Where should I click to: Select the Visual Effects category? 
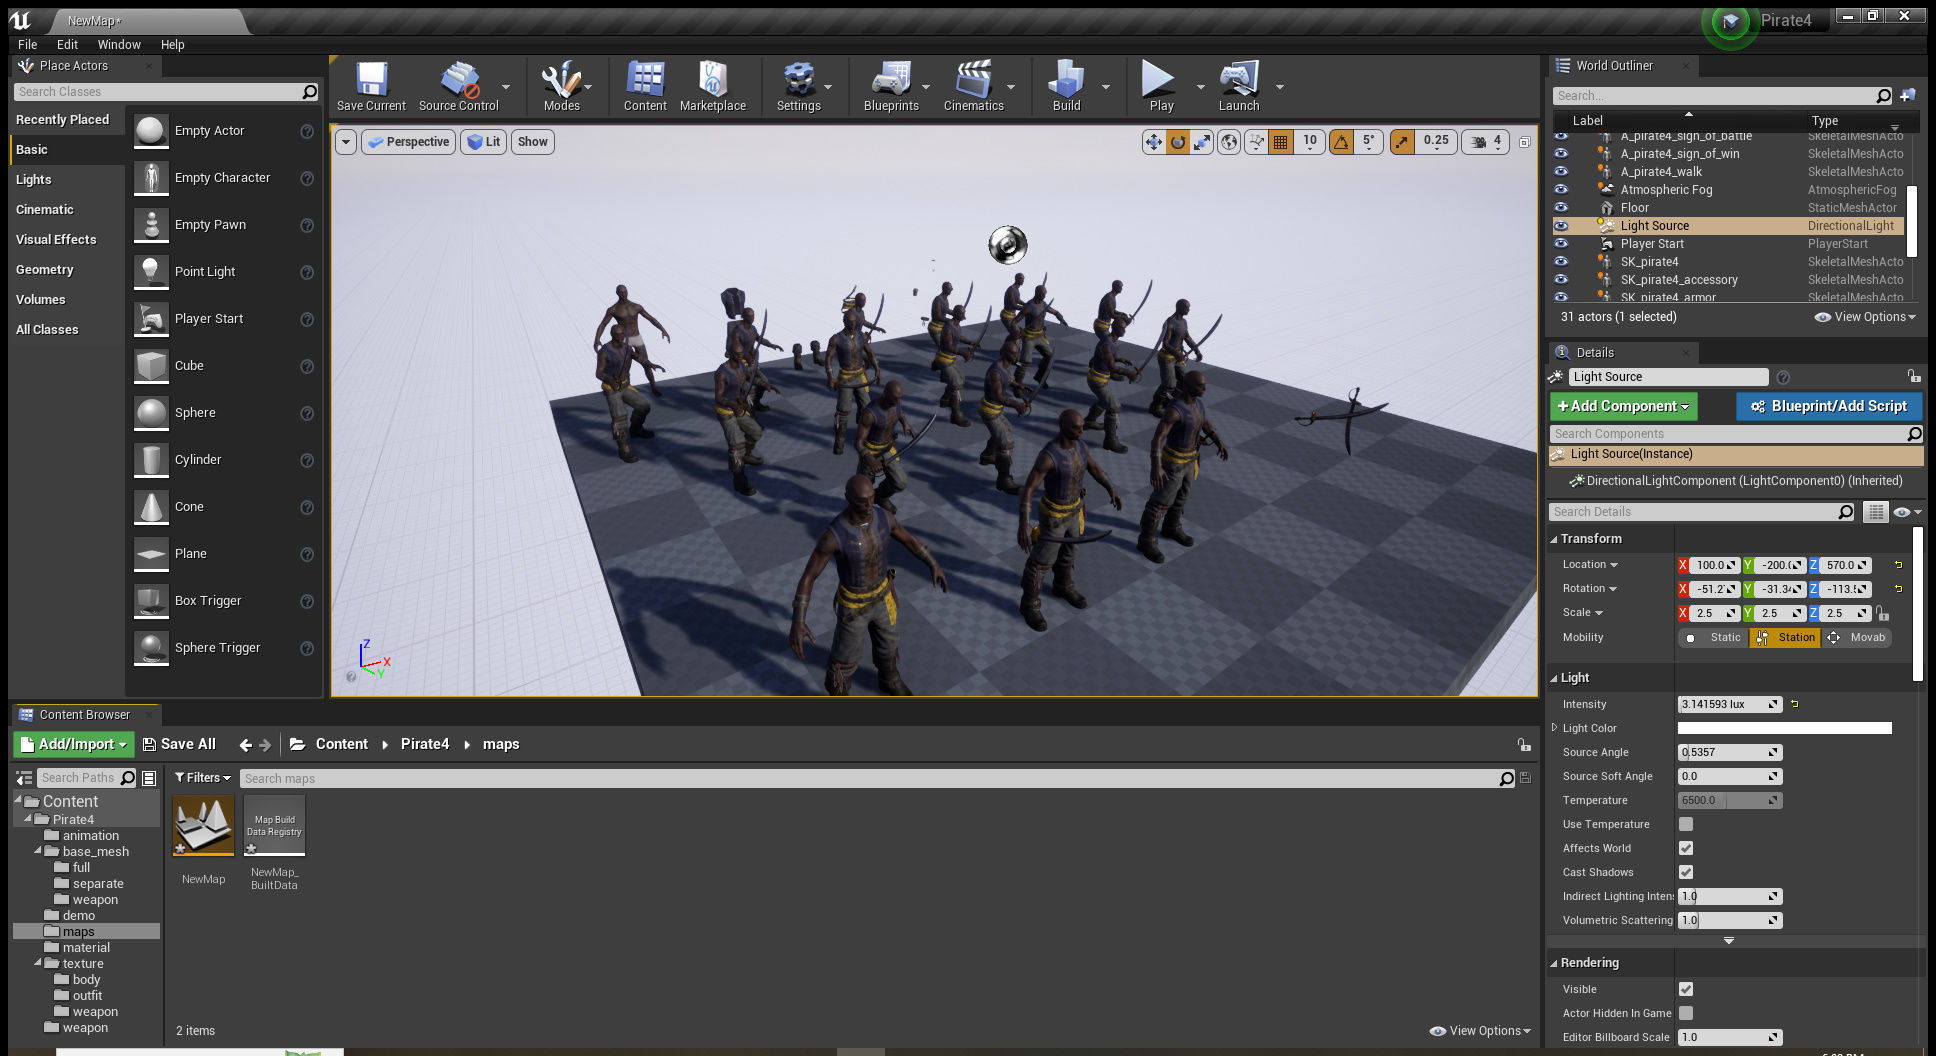(x=67, y=240)
